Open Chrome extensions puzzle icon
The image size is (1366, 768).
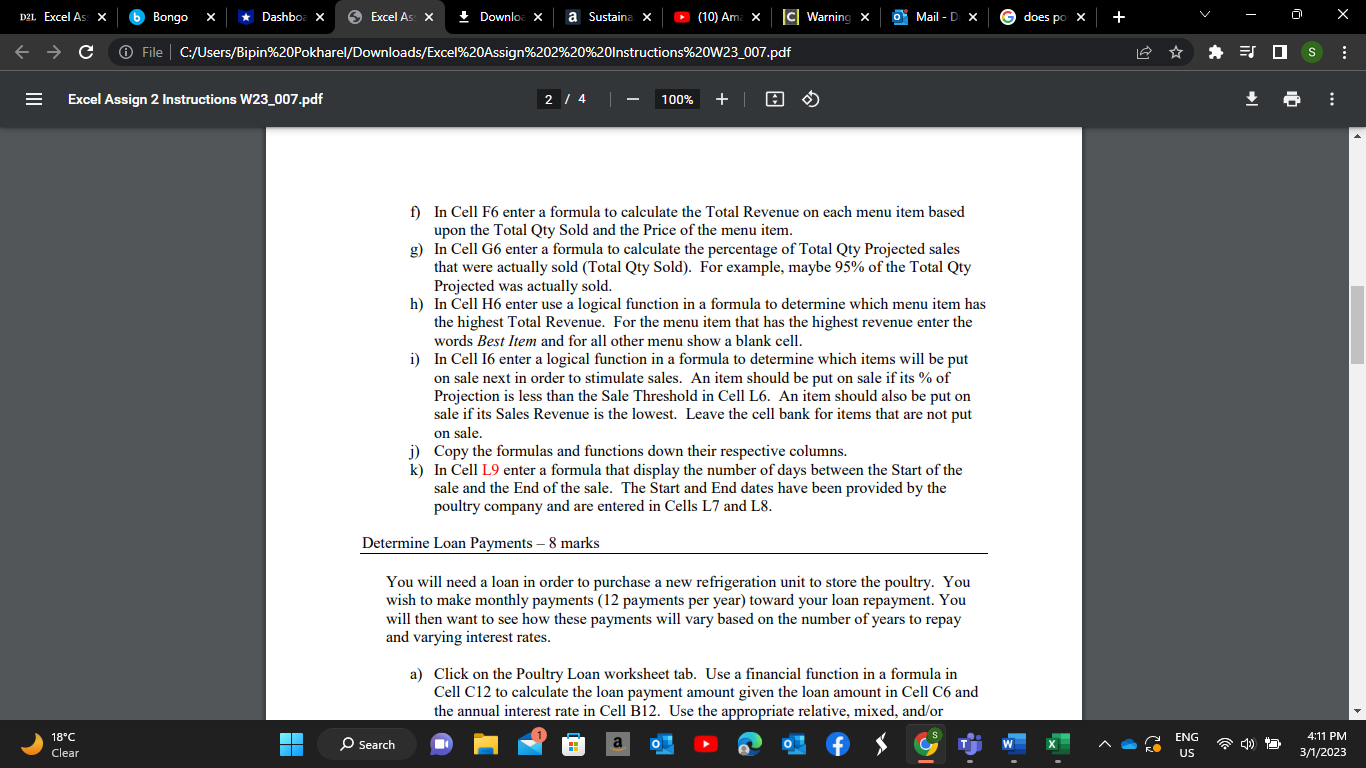1216,52
